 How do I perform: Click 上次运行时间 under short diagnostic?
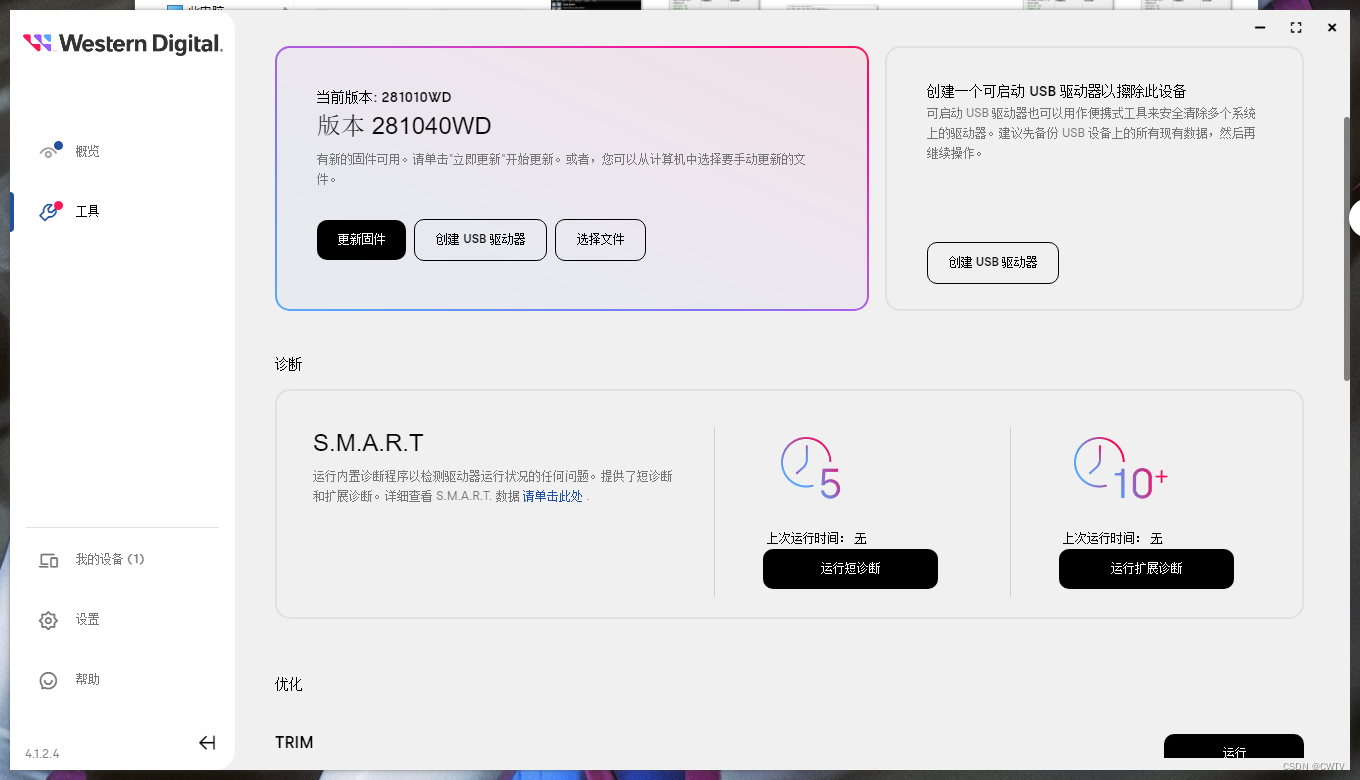pos(805,538)
